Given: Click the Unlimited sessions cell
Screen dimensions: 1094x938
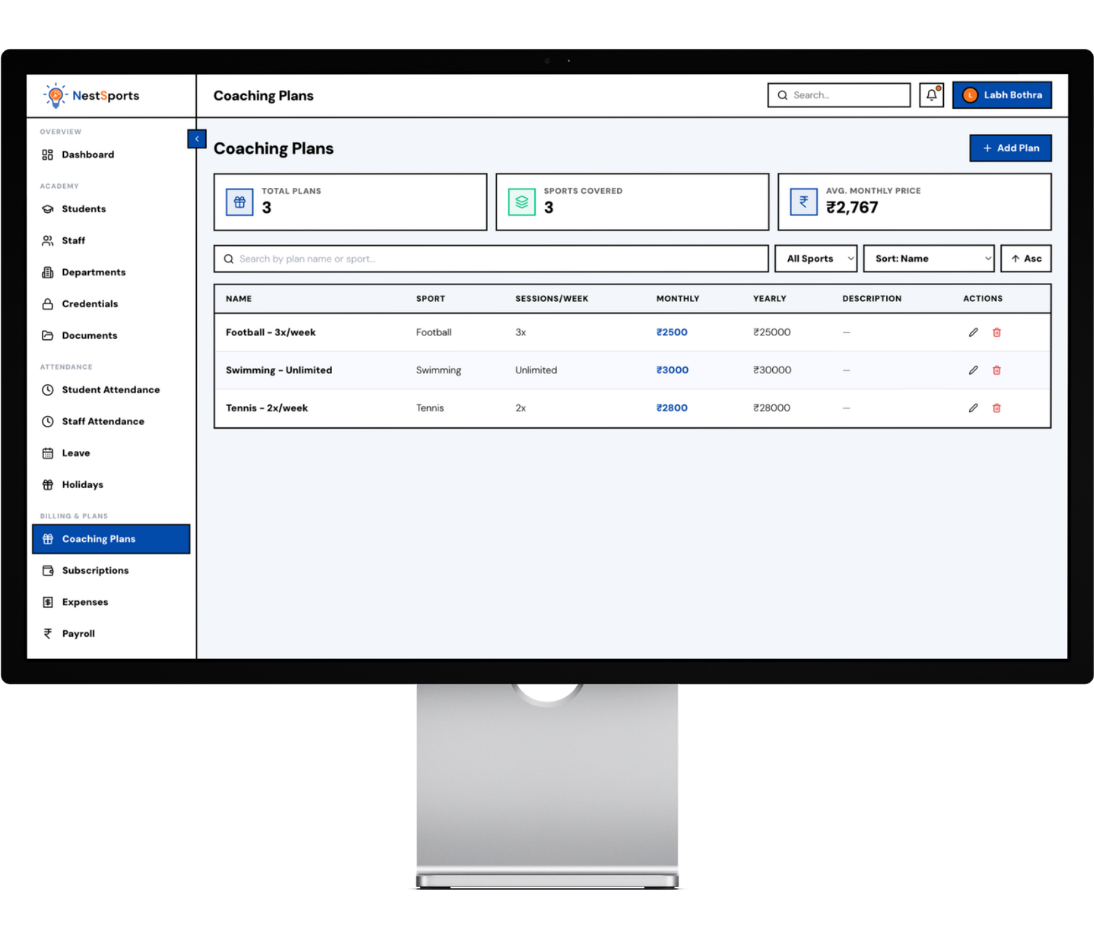Looking at the screenshot, I should (x=536, y=370).
